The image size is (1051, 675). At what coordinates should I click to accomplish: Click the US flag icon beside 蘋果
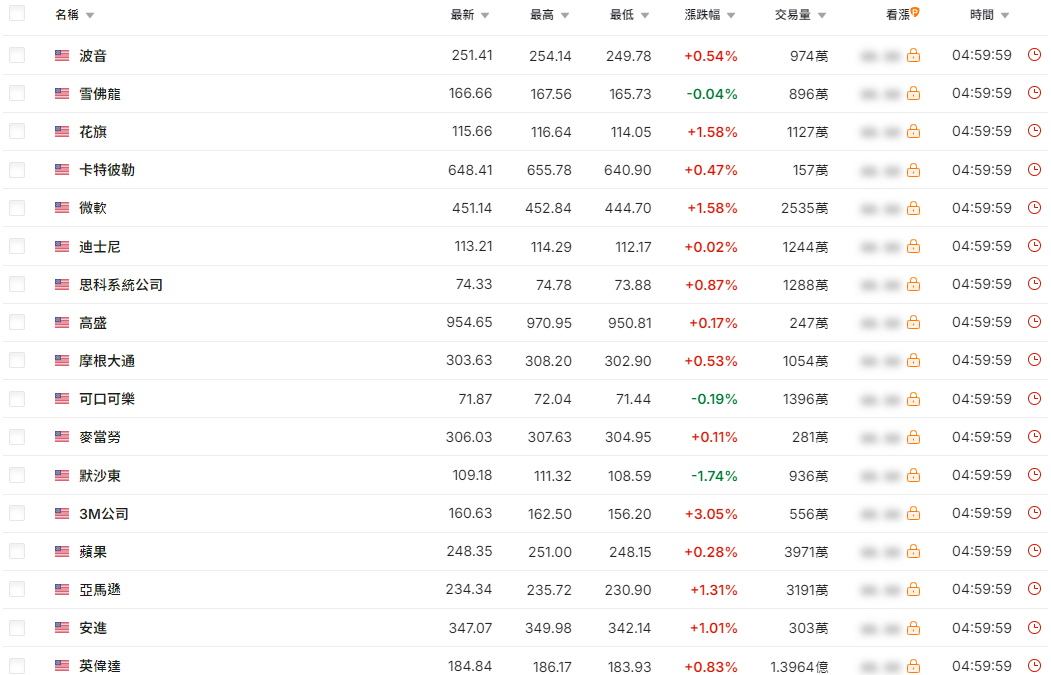(x=62, y=552)
